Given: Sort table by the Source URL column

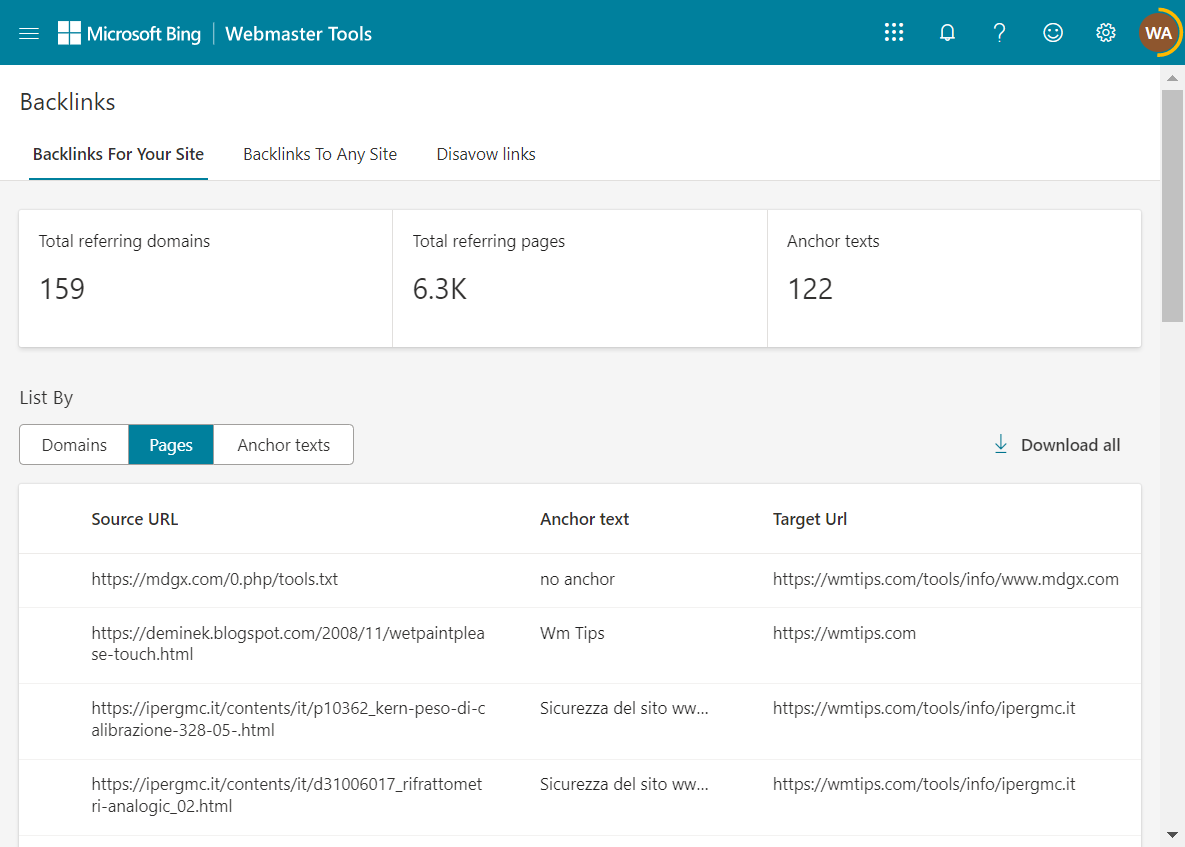Looking at the screenshot, I should (x=134, y=518).
